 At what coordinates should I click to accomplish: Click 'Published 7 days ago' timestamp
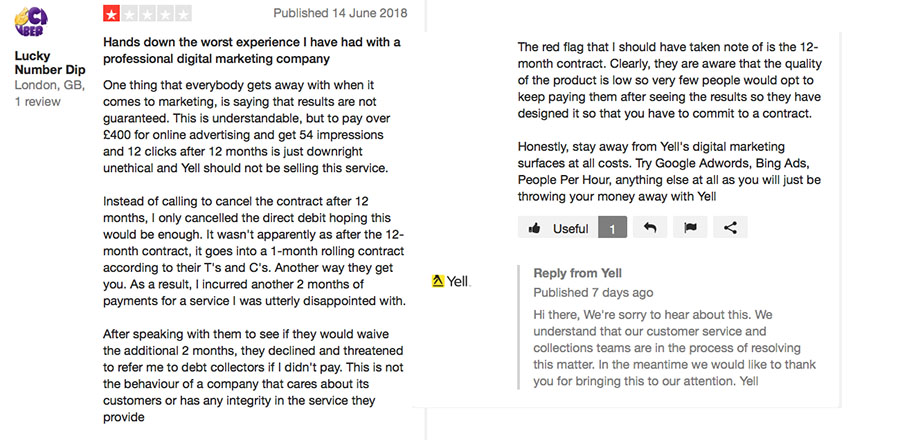(593, 293)
